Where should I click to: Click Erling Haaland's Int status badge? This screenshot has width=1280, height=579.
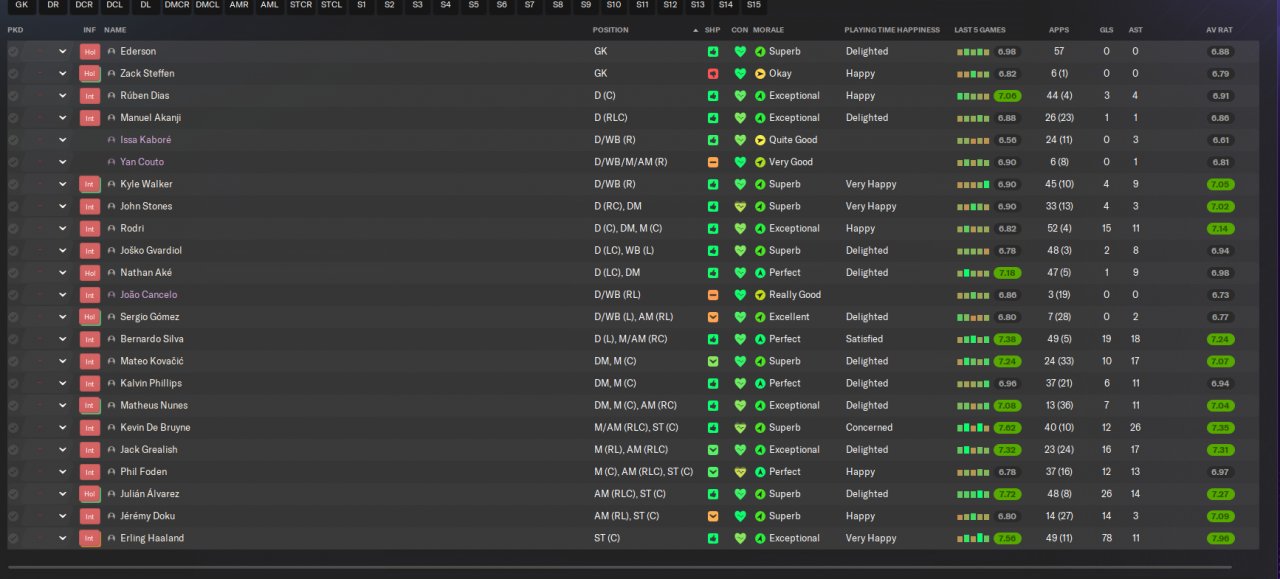[x=89, y=538]
